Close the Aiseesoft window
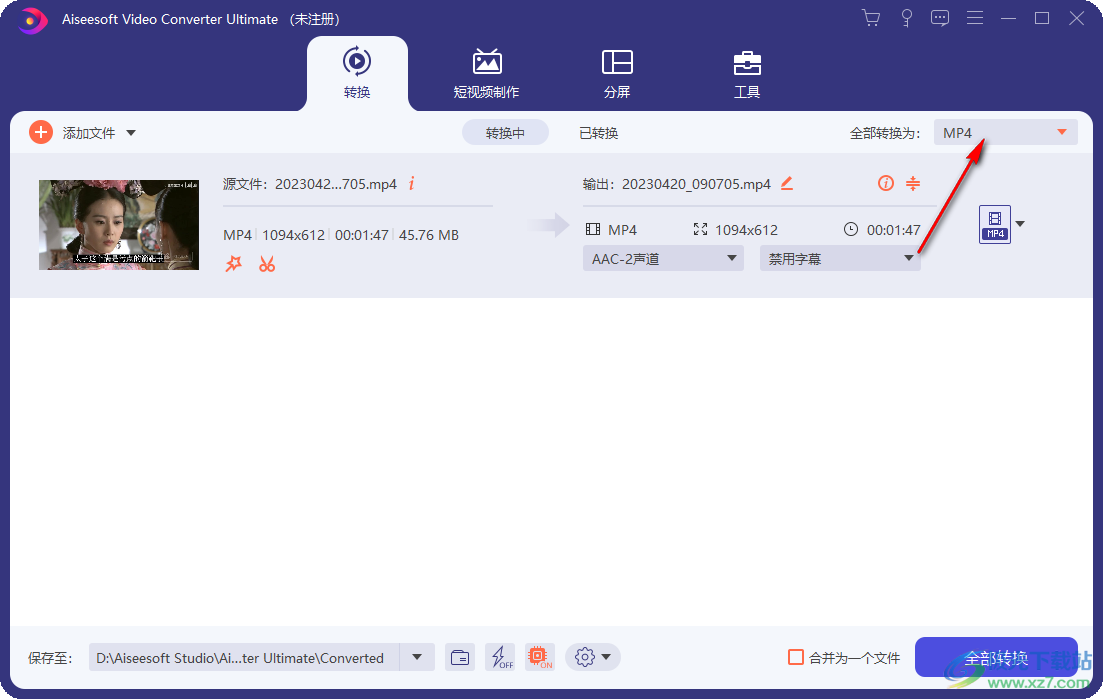The width and height of the screenshot is (1103, 699). point(1076,18)
